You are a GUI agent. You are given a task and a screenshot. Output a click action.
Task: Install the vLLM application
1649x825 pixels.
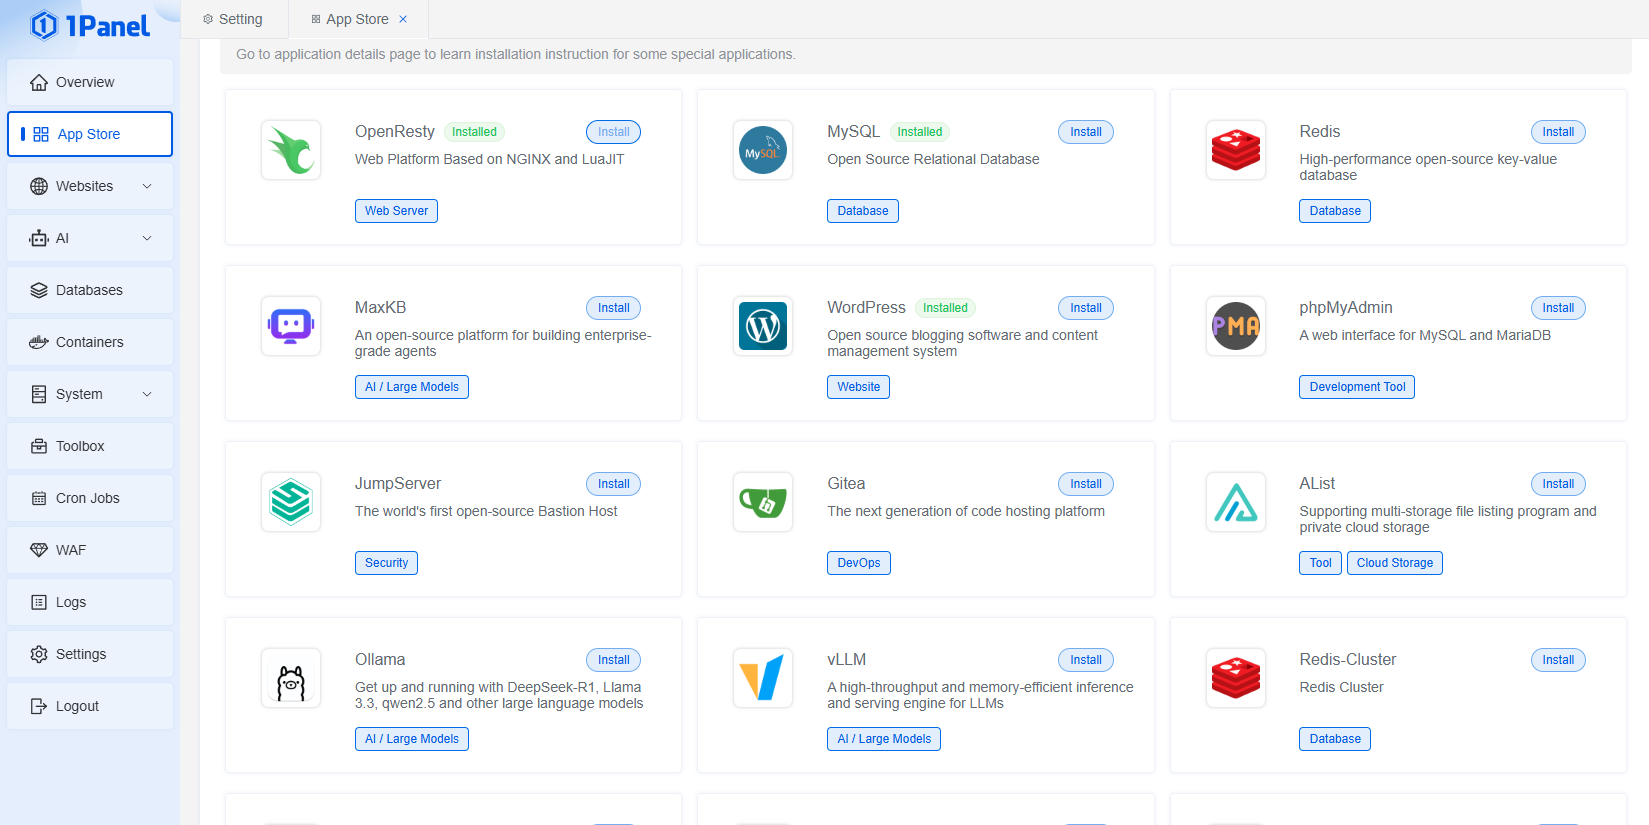[1086, 660]
